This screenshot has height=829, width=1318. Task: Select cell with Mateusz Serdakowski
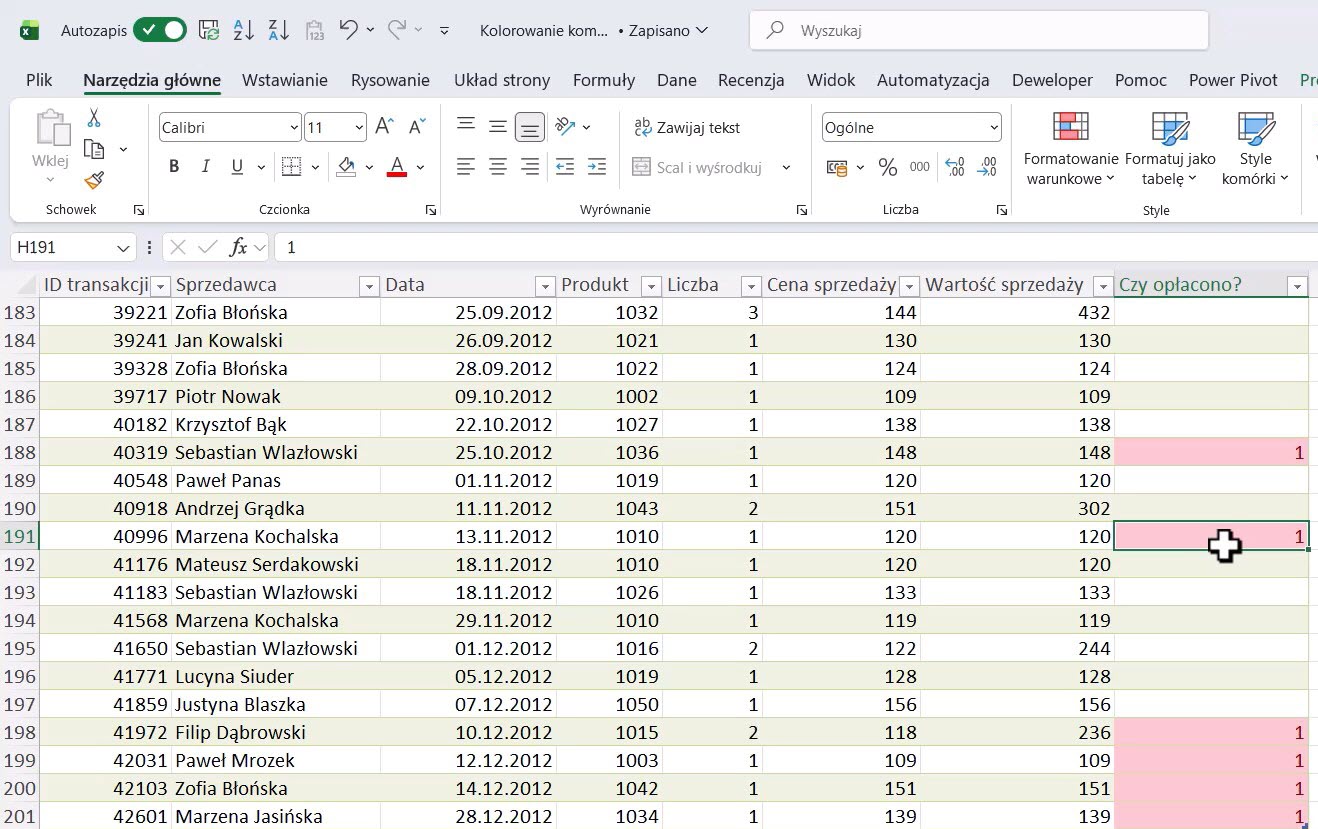pyautogui.click(x=277, y=564)
